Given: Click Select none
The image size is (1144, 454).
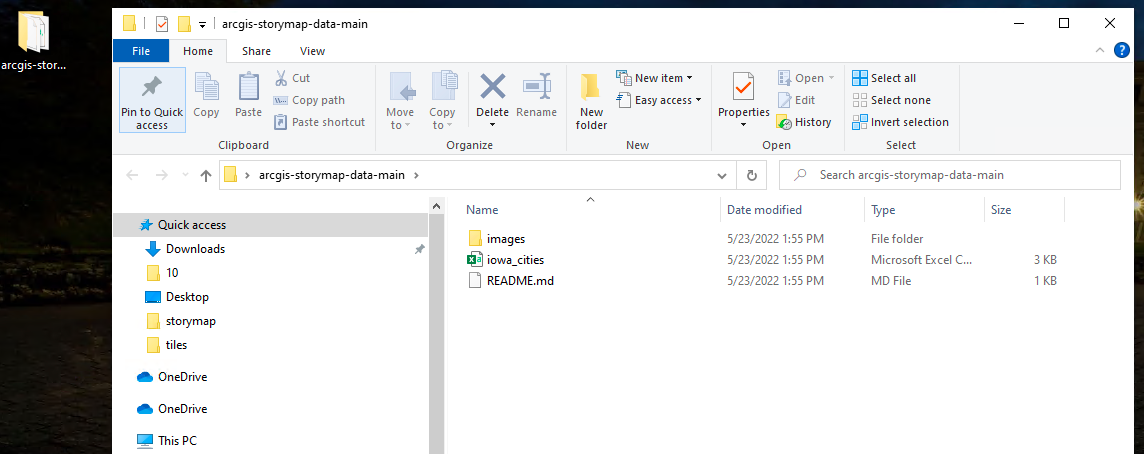Looking at the screenshot, I should pyautogui.click(x=892, y=100).
